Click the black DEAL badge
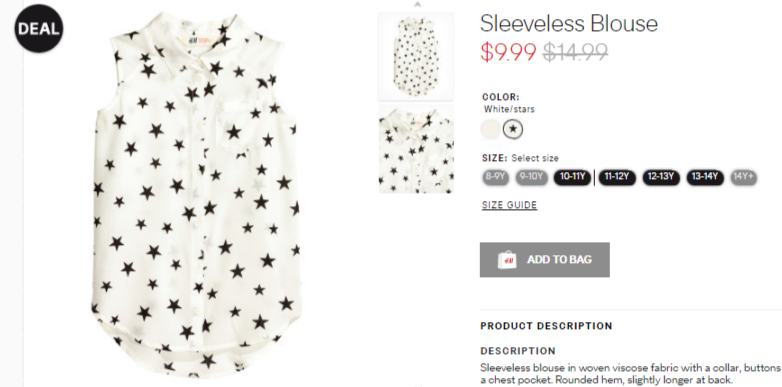 39,28
